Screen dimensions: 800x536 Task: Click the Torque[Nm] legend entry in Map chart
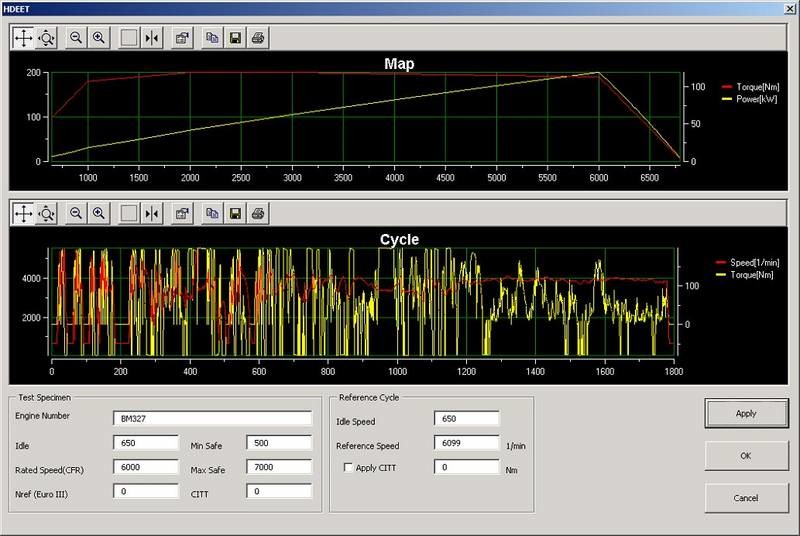tap(751, 87)
